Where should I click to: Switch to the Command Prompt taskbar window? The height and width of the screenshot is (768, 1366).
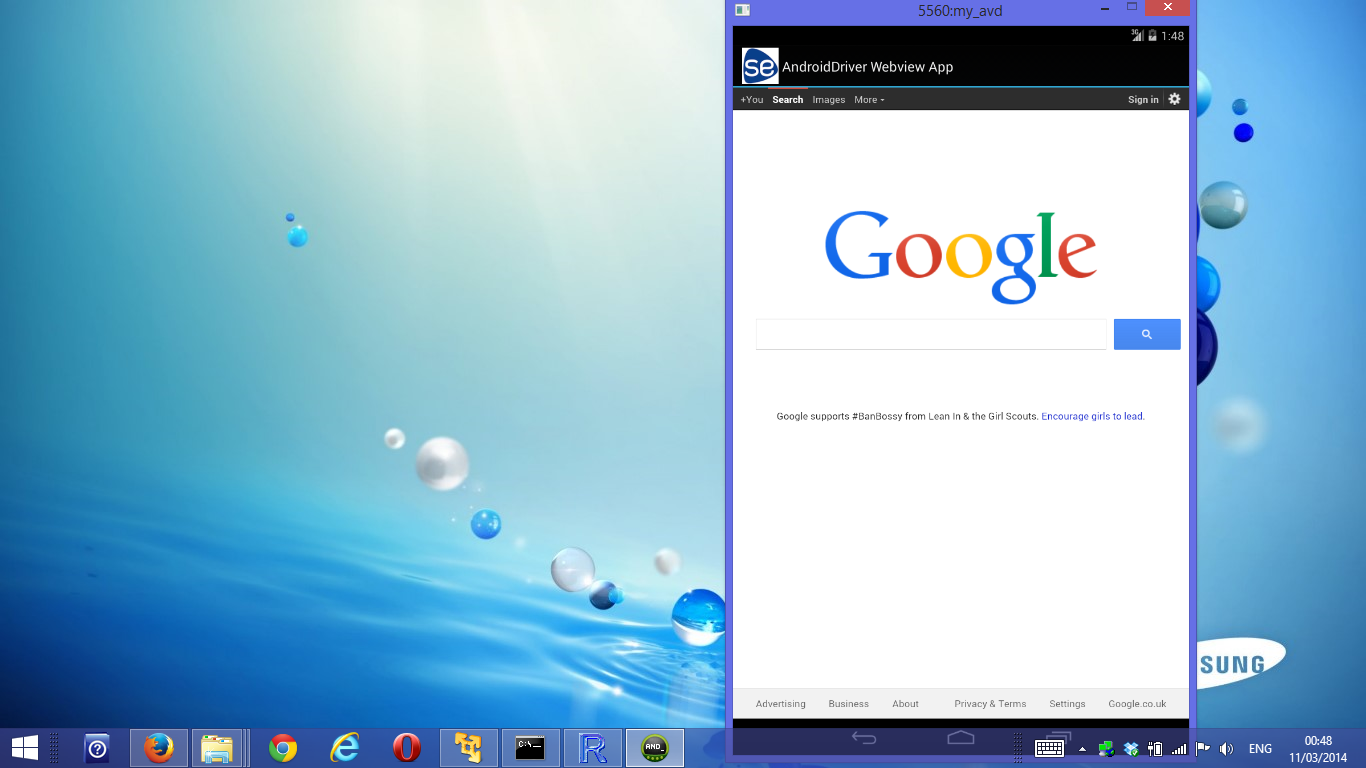[x=530, y=748]
